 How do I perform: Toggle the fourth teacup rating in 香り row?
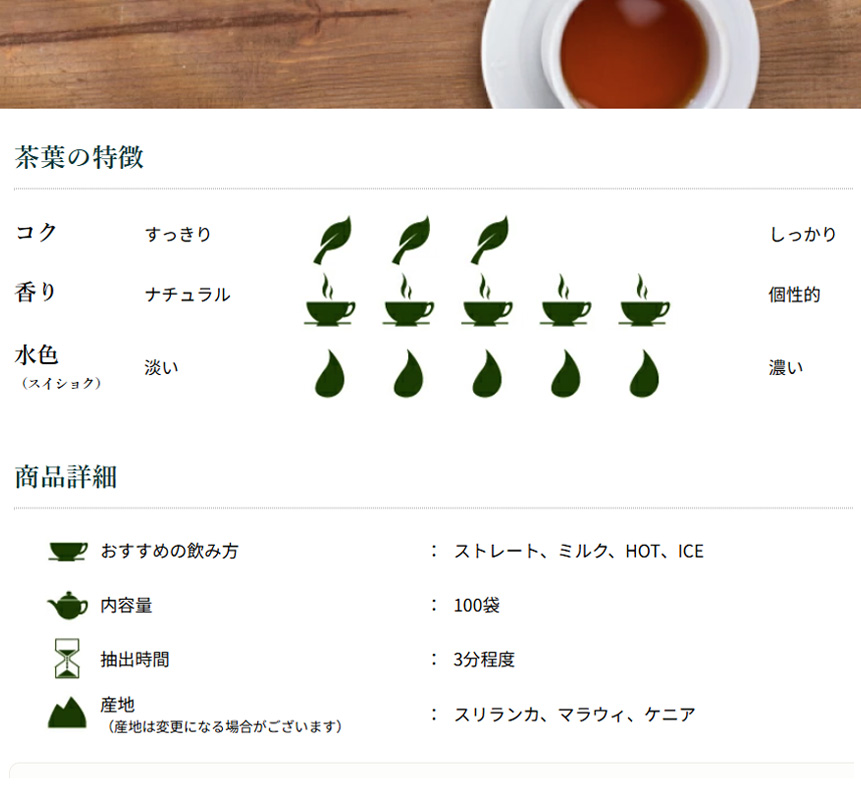click(x=564, y=298)
